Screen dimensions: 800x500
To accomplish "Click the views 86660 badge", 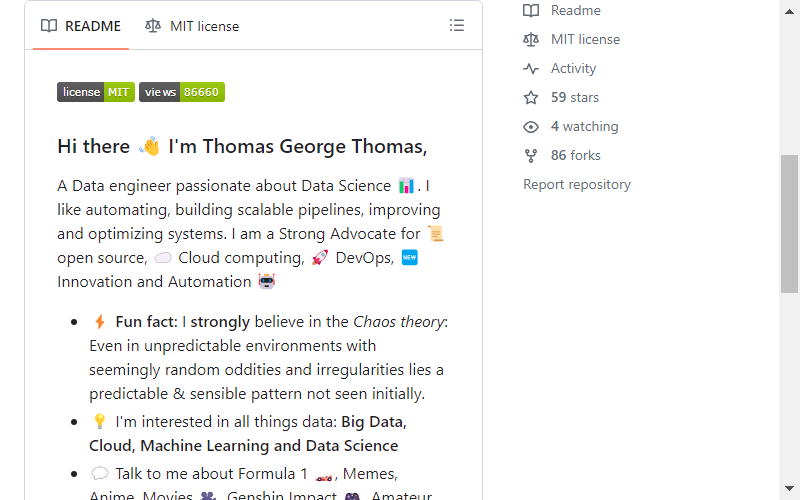I will tap(182, 92).
